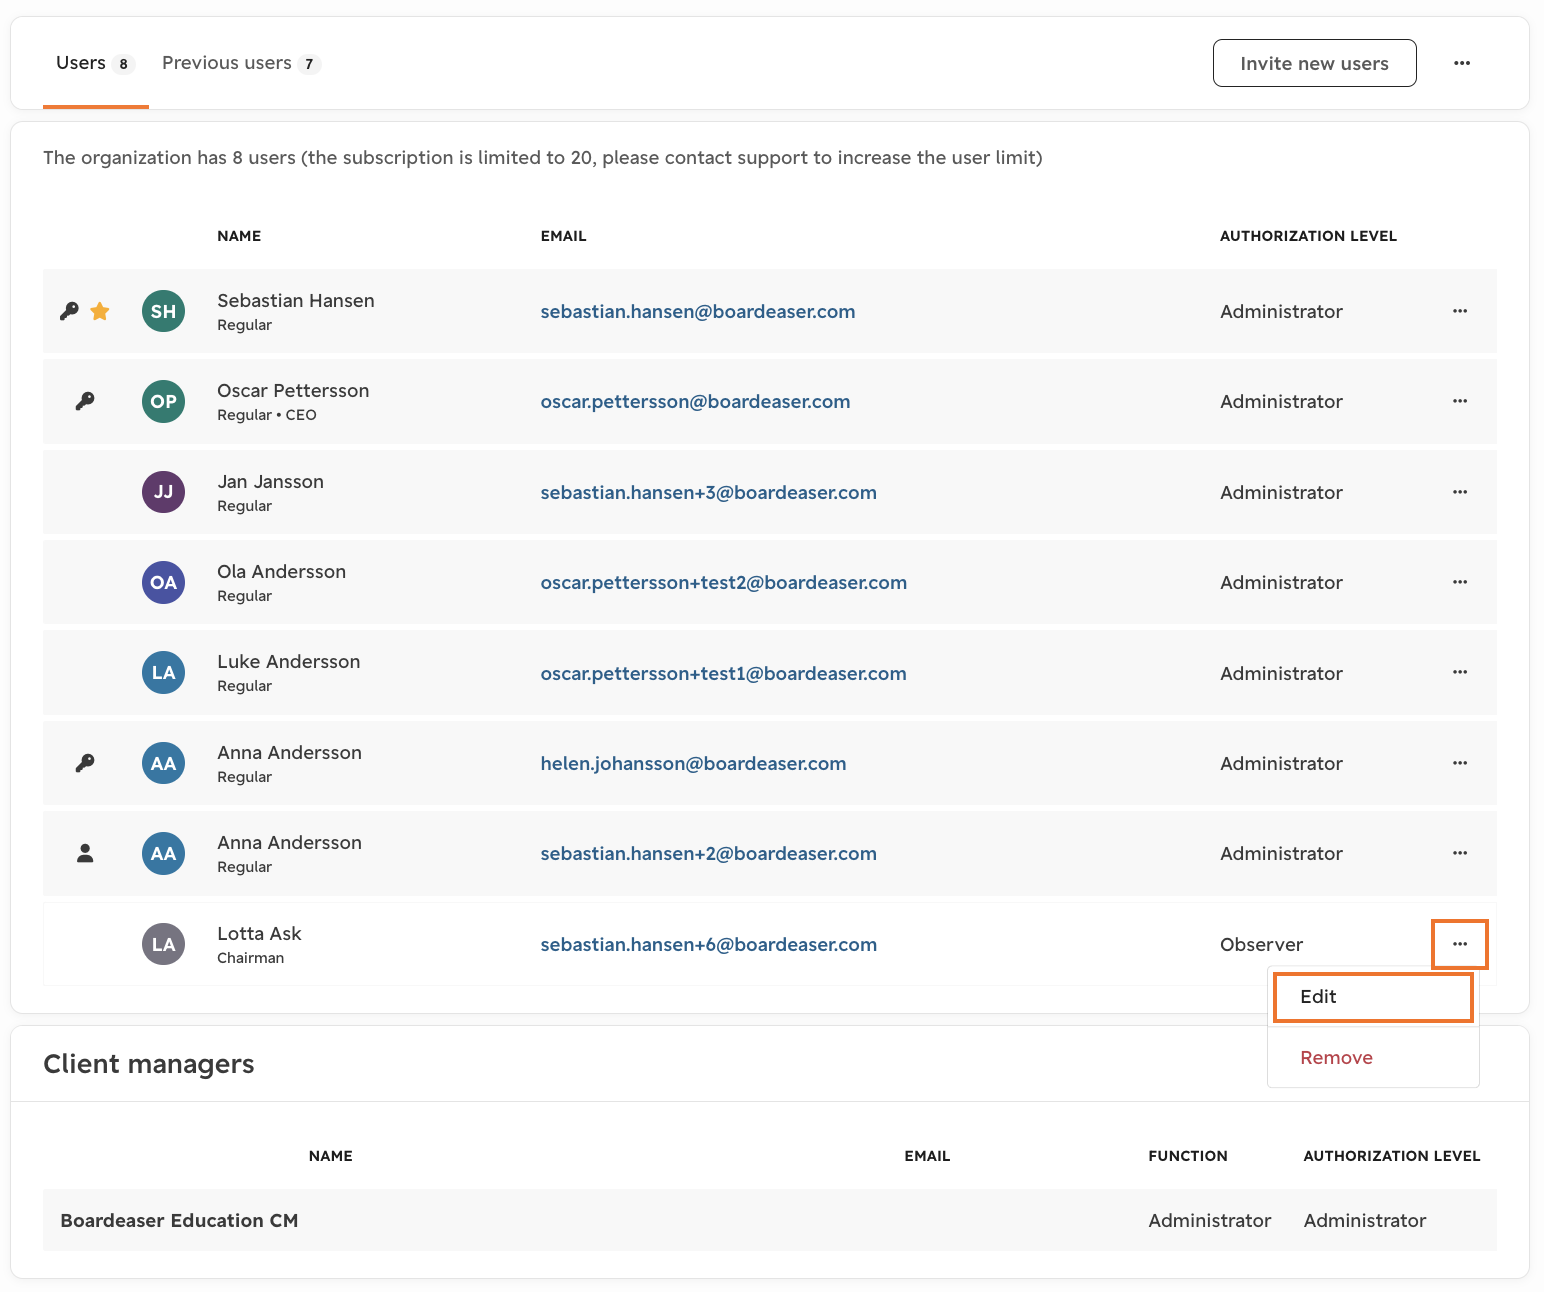Click the key icon on helen.johansson row
1544x1292 pixels.
pyautogui.click(x=85, y=763)
